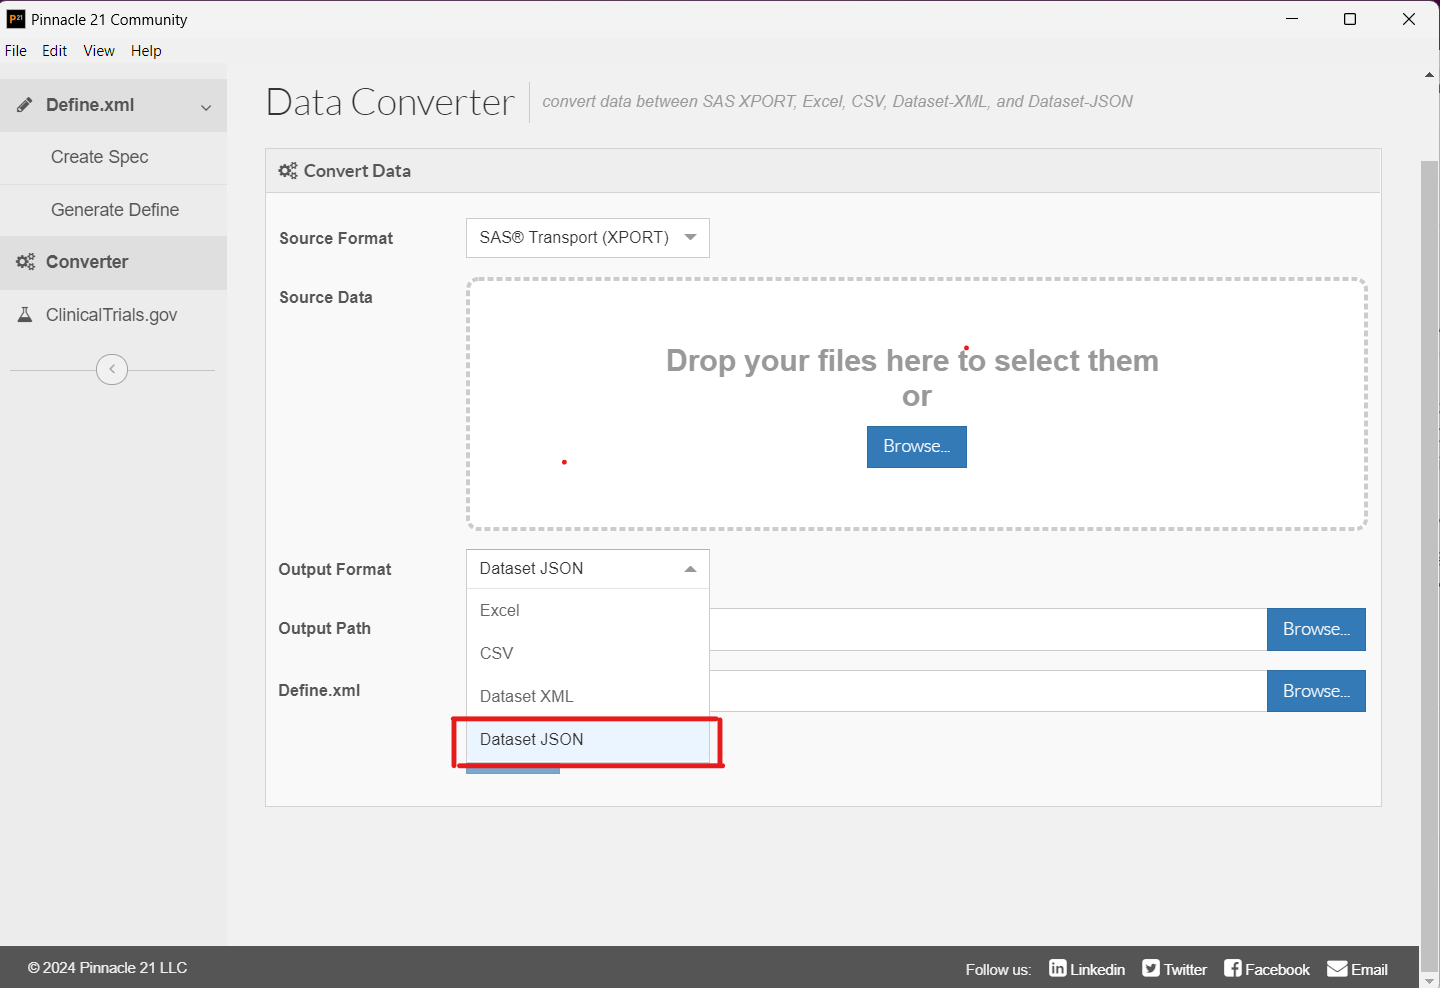The image size is (1440, 988).
Task: Select Converter in the sidebar
Action: point(114,262)
